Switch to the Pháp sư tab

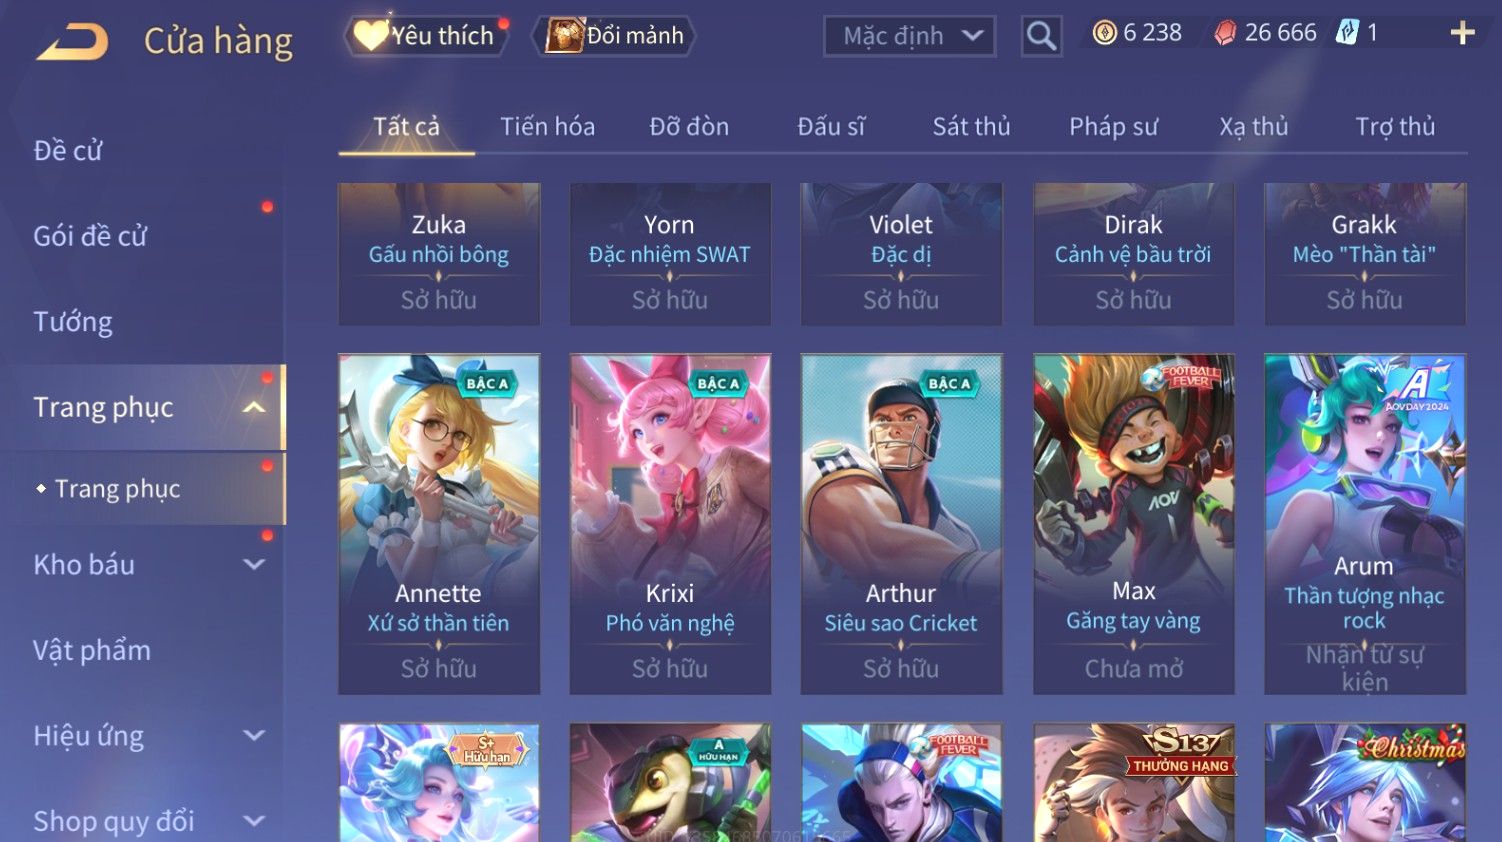point(1113,126)
